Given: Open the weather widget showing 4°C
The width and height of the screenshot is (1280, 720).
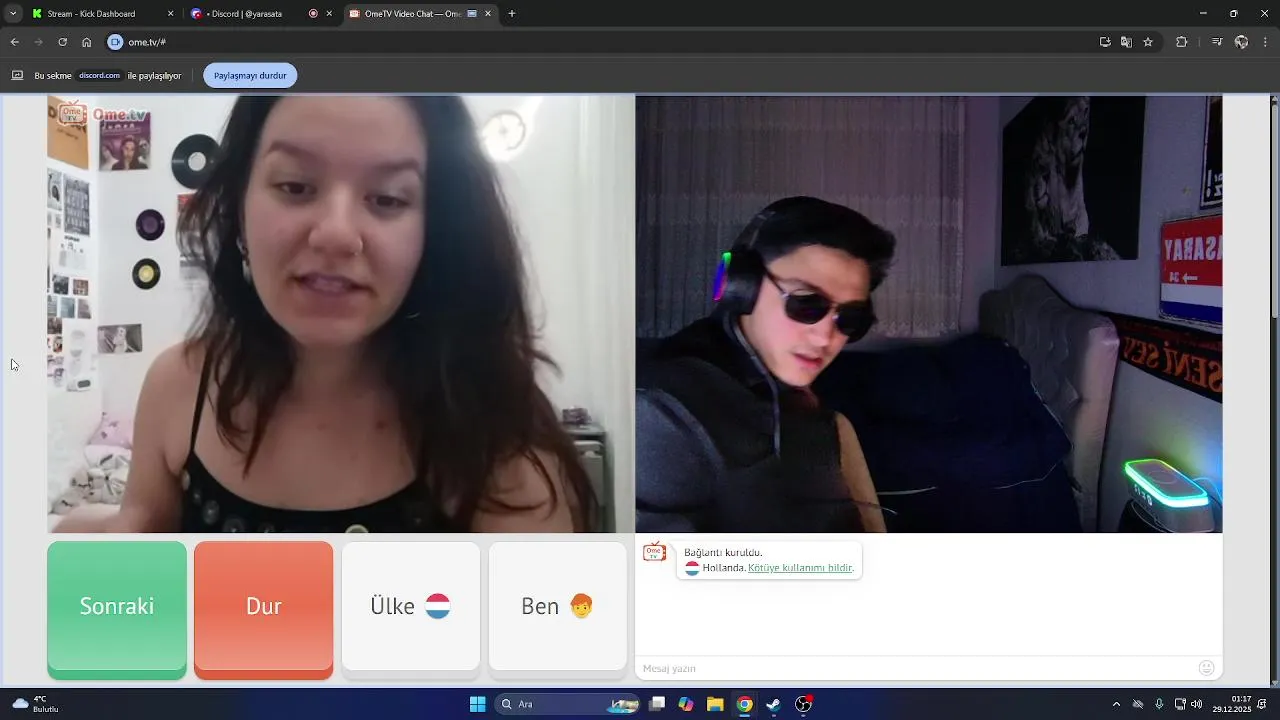Looking at the screenshot, I should click(x=36, y=704).
